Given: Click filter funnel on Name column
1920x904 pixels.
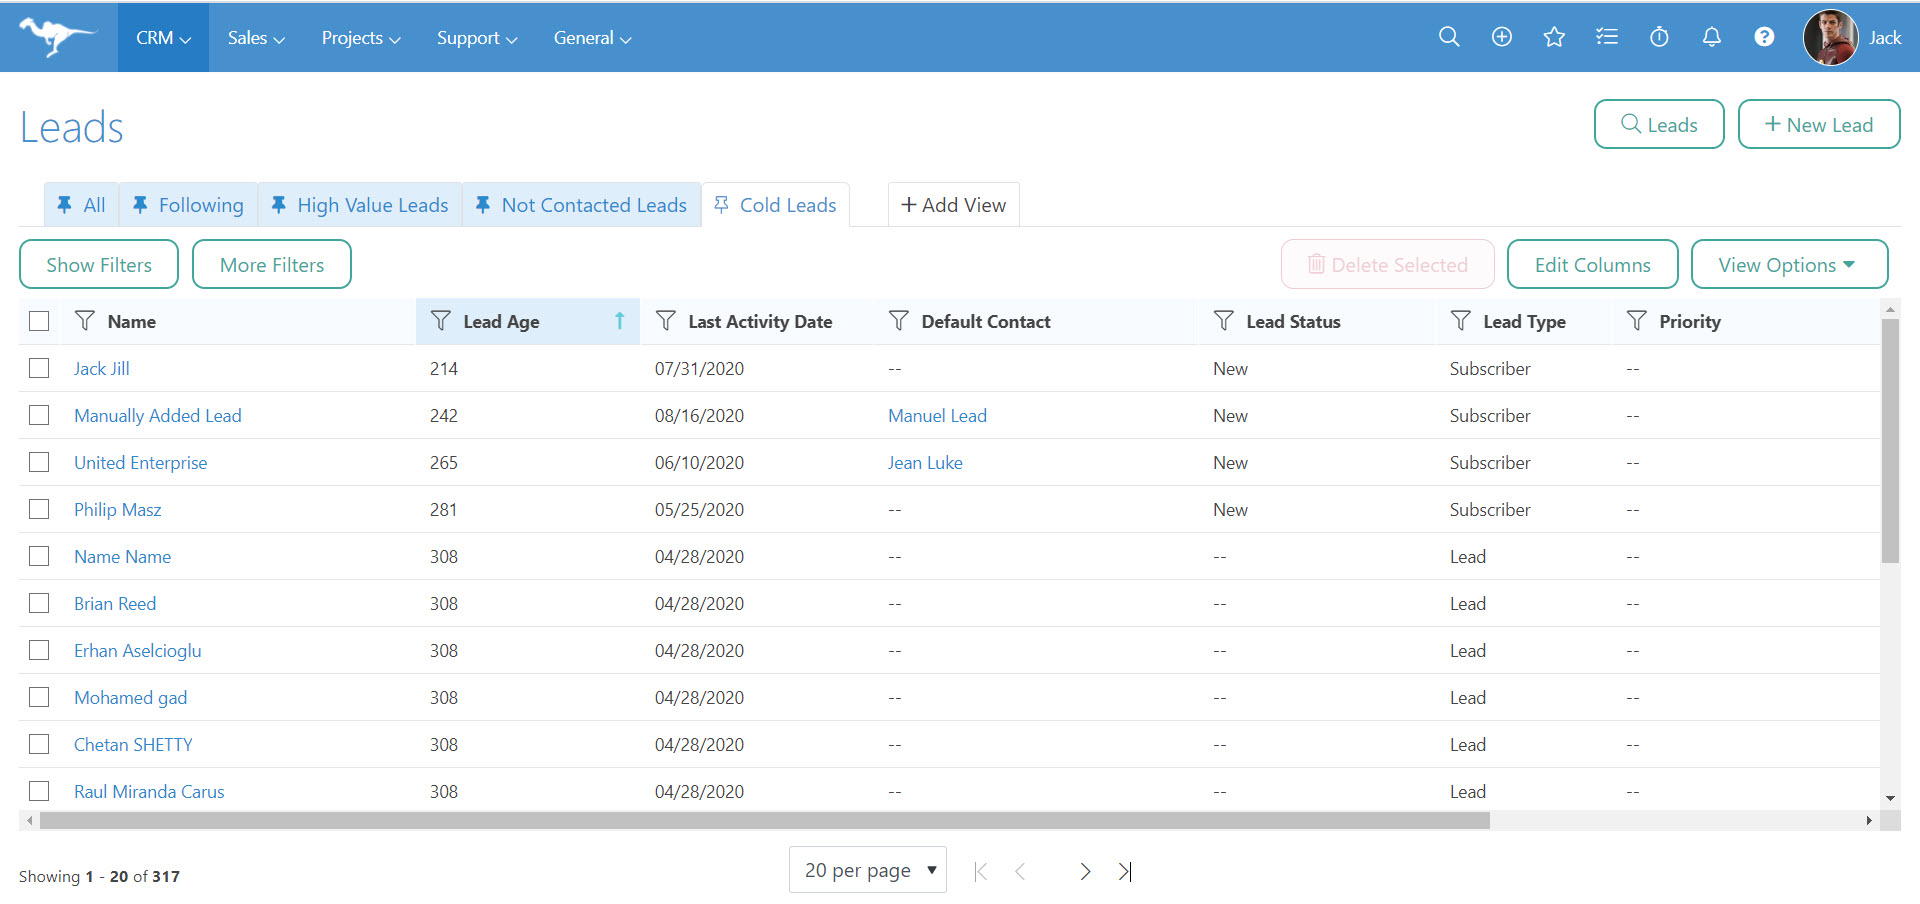Looking at the screenshot, I should click(x=85, y=320).
